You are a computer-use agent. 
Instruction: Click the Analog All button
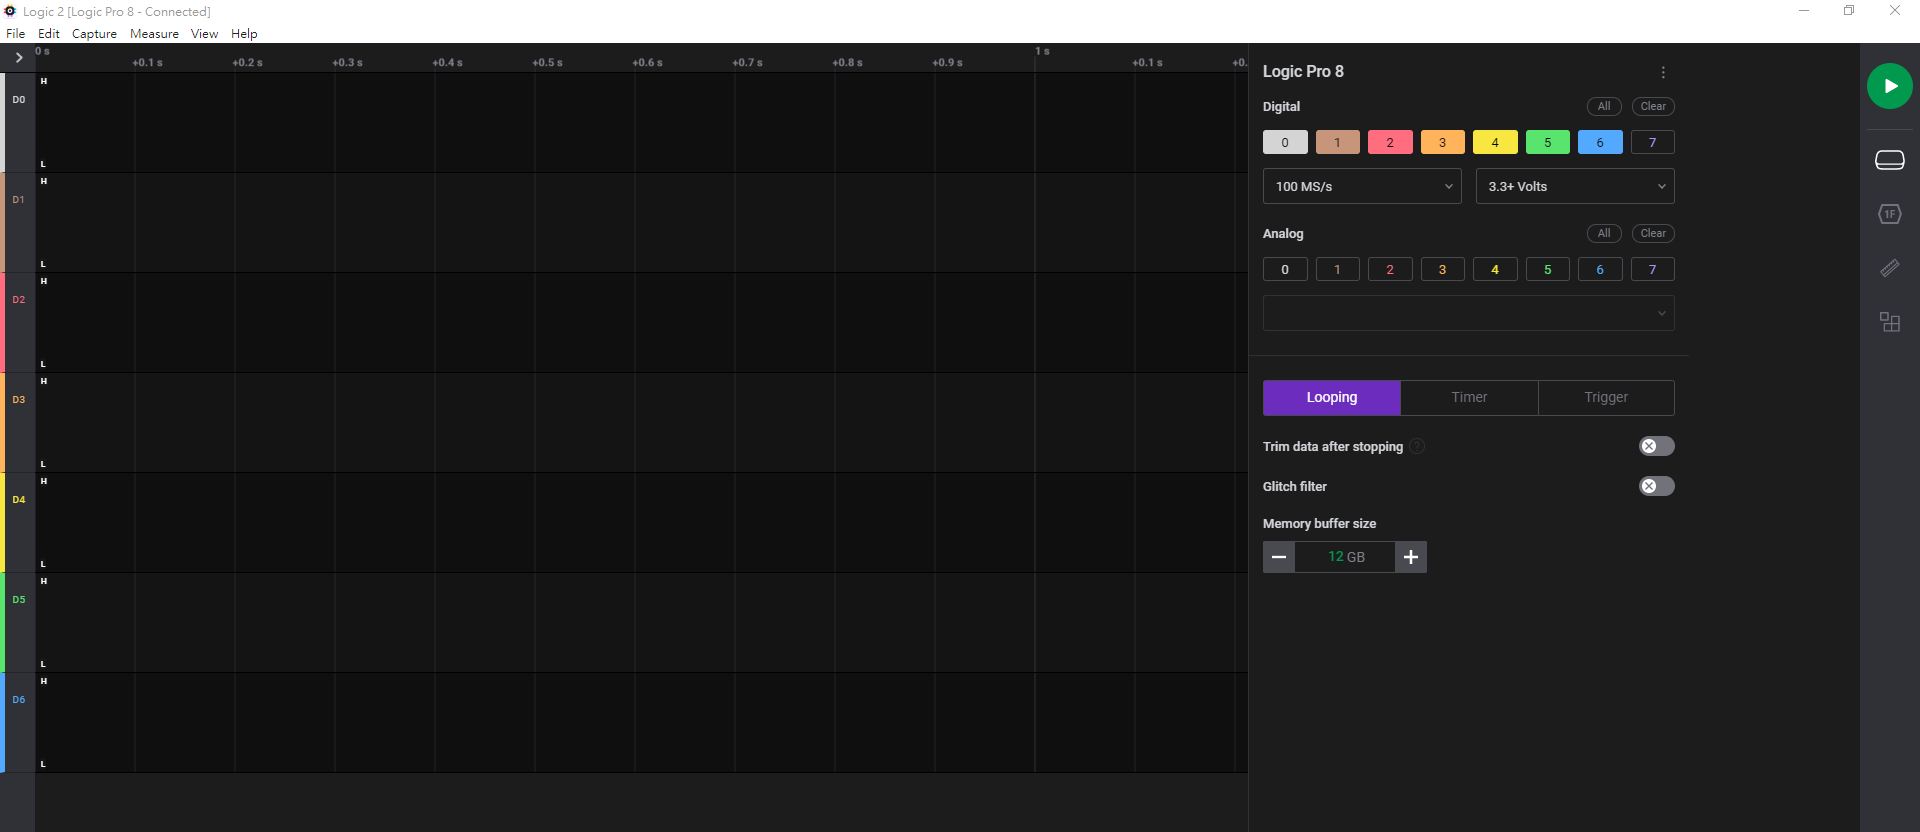pyautogui.click(x=1604, y=233)
